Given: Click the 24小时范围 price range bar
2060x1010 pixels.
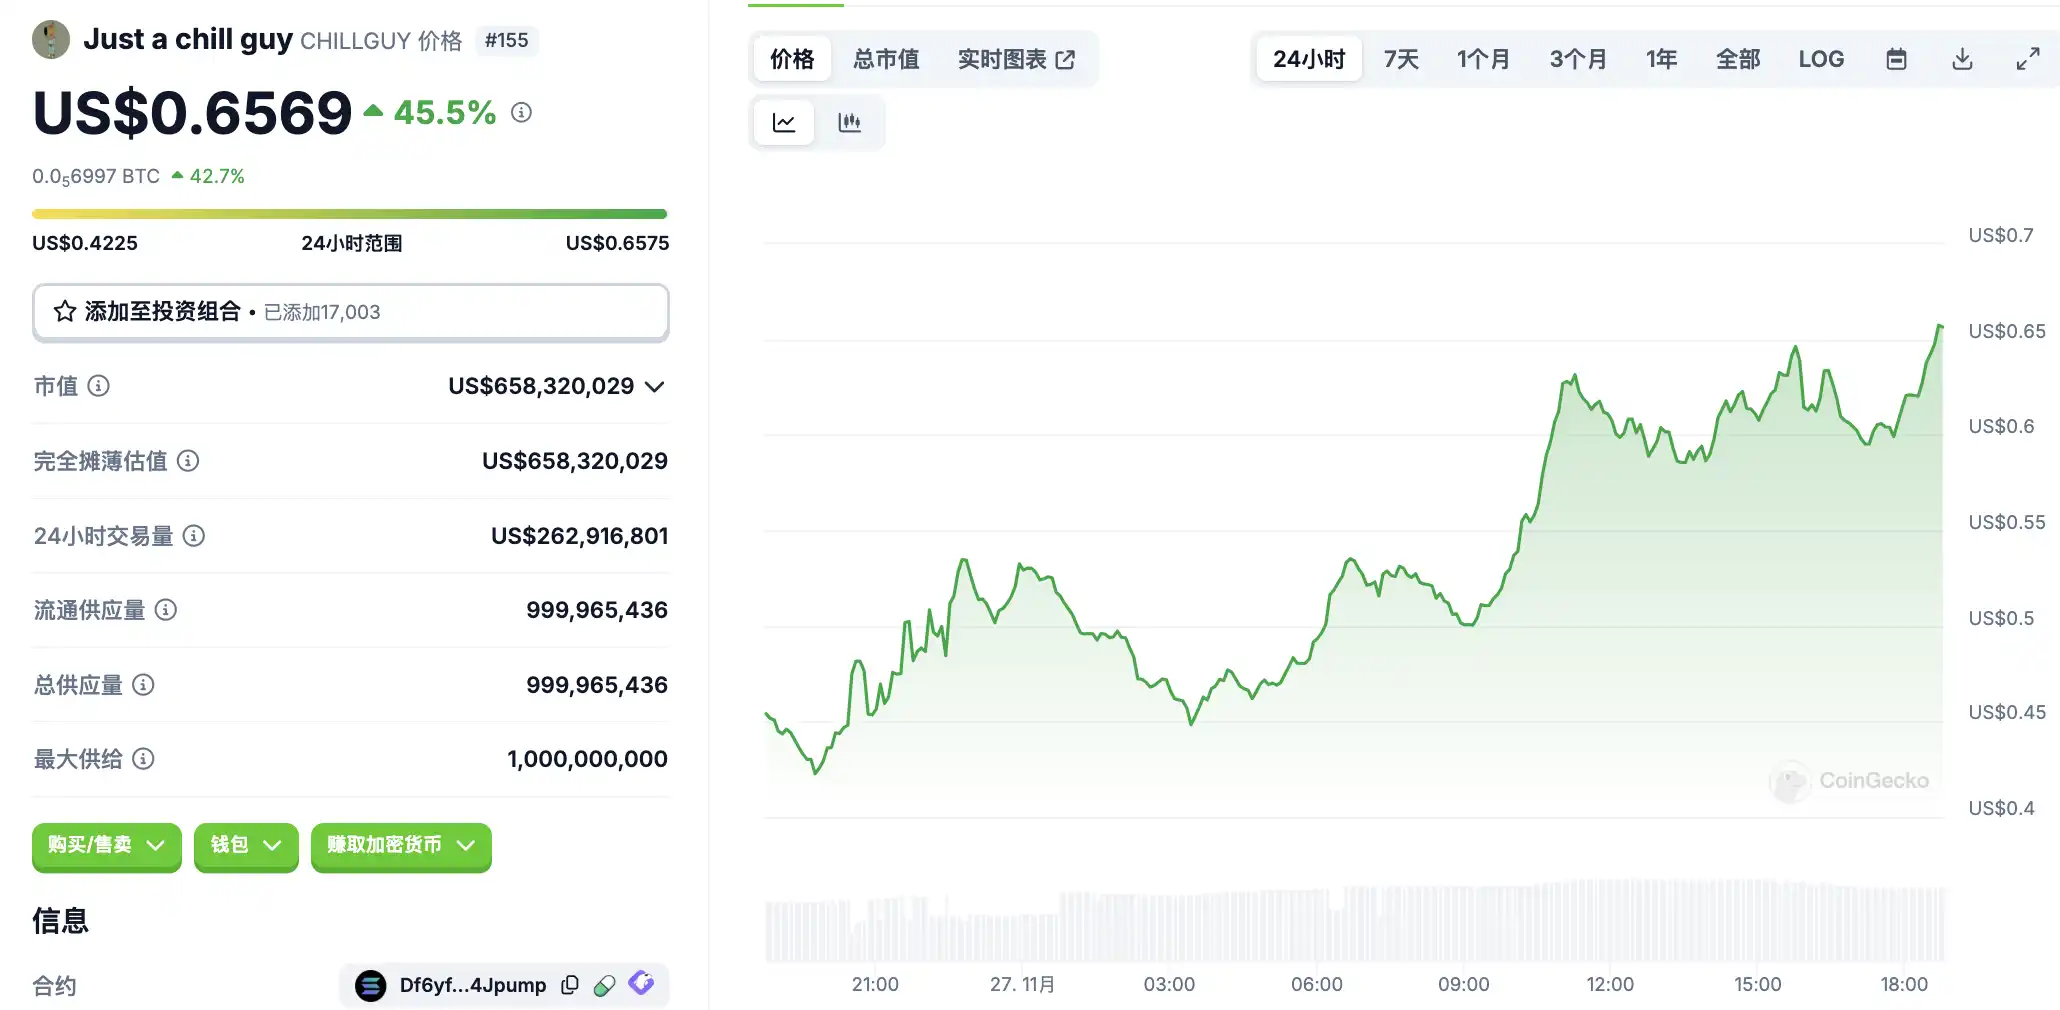Looking at the screenshot, I should tap(349, 214).
